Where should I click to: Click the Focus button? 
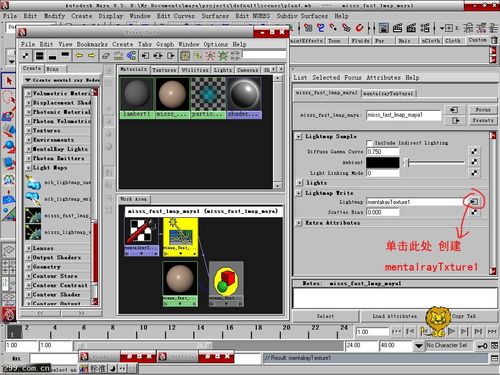483,110
